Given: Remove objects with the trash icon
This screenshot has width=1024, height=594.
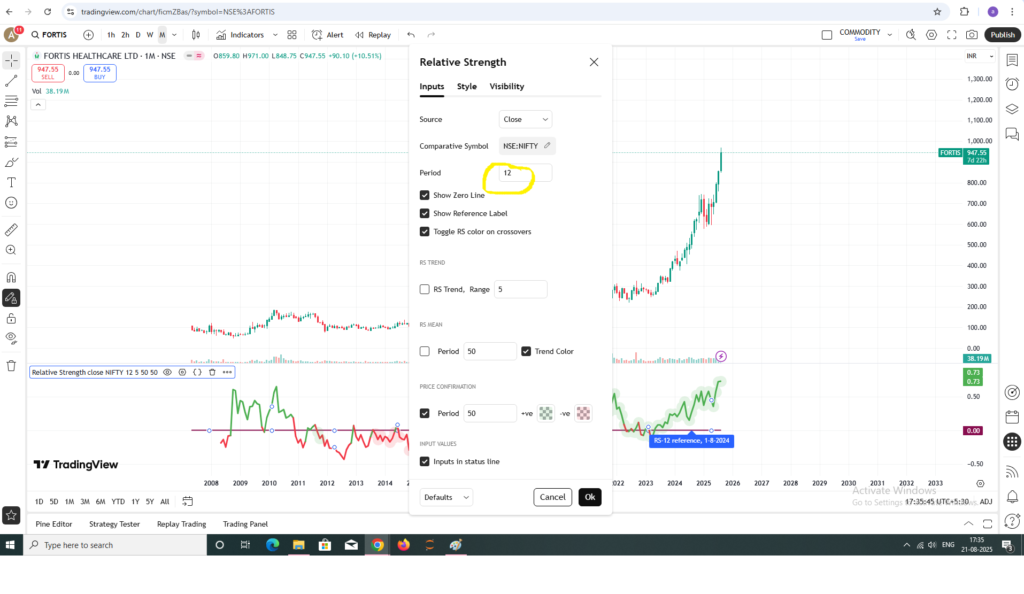Looking at the screenshot, I should click(x=11, y=366).
